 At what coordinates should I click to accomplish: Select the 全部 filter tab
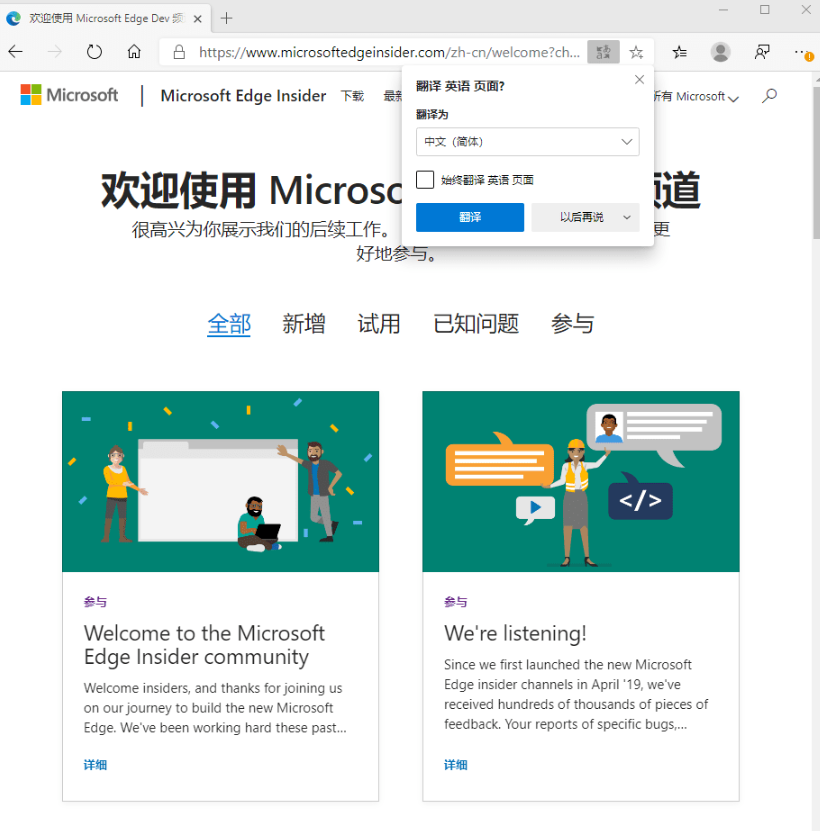pos(228,324)
